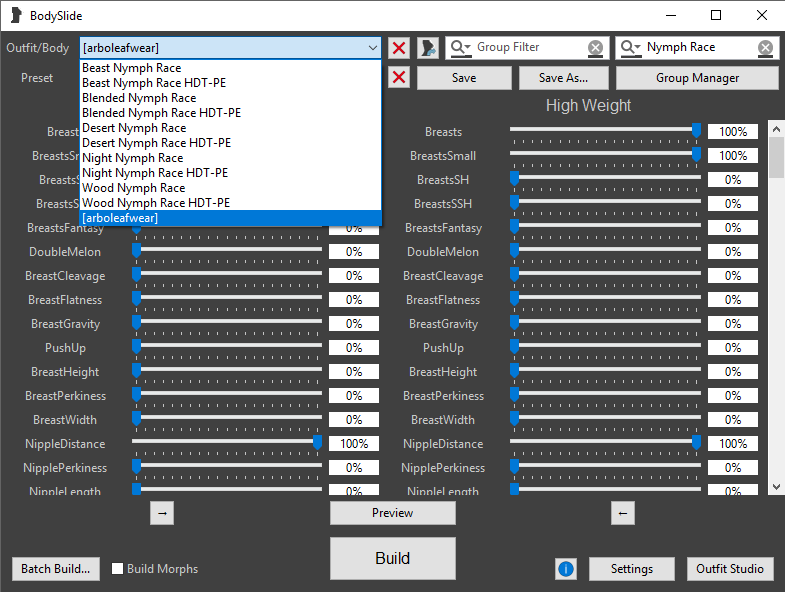Pick Night Nymph Race from dropdown
785x592 pixels.
[230, 158]
